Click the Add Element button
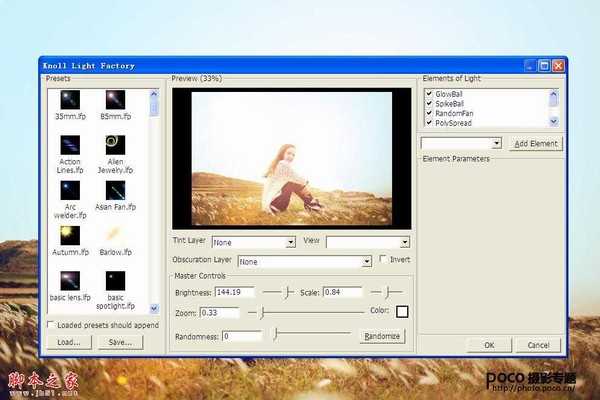 coord(536,144)
